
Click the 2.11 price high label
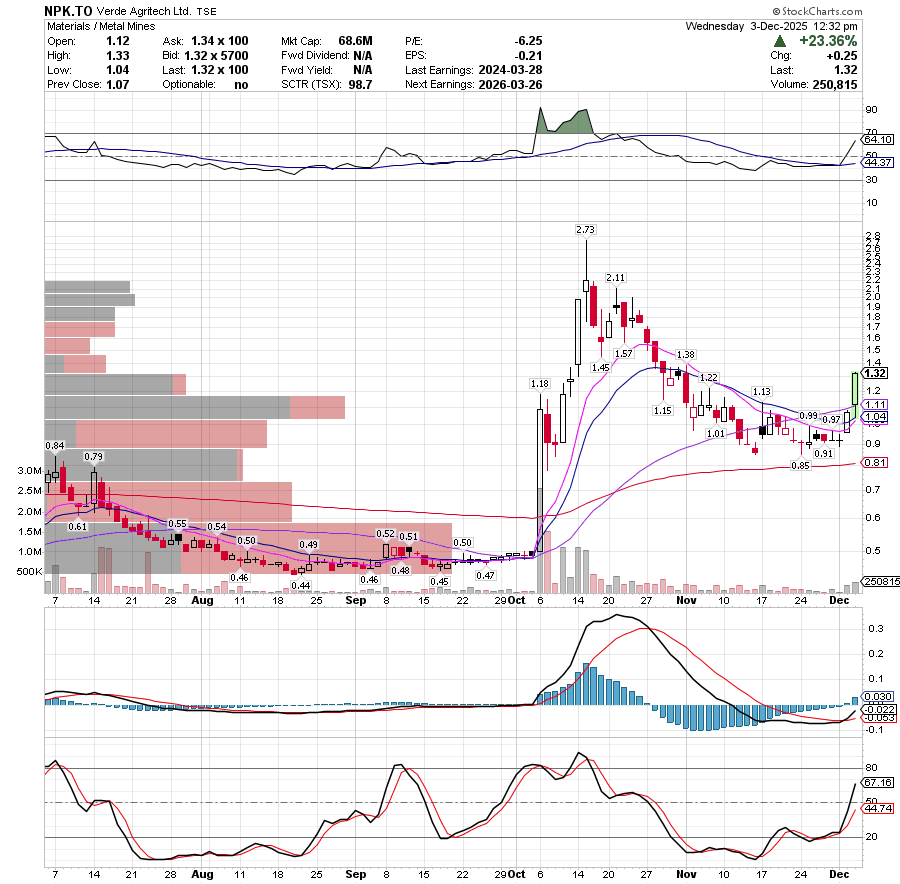click(x=615, y=278)
